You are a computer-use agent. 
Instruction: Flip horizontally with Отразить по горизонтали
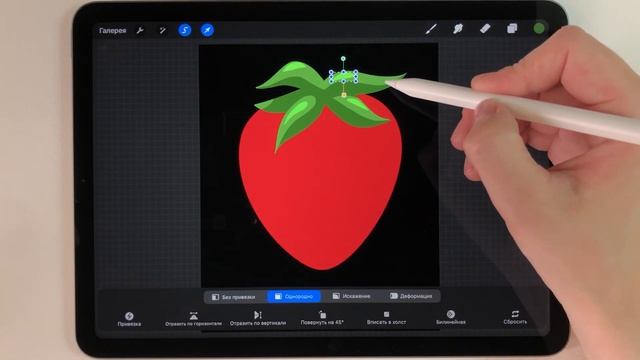pyautogui.click(x=193, y=319)
